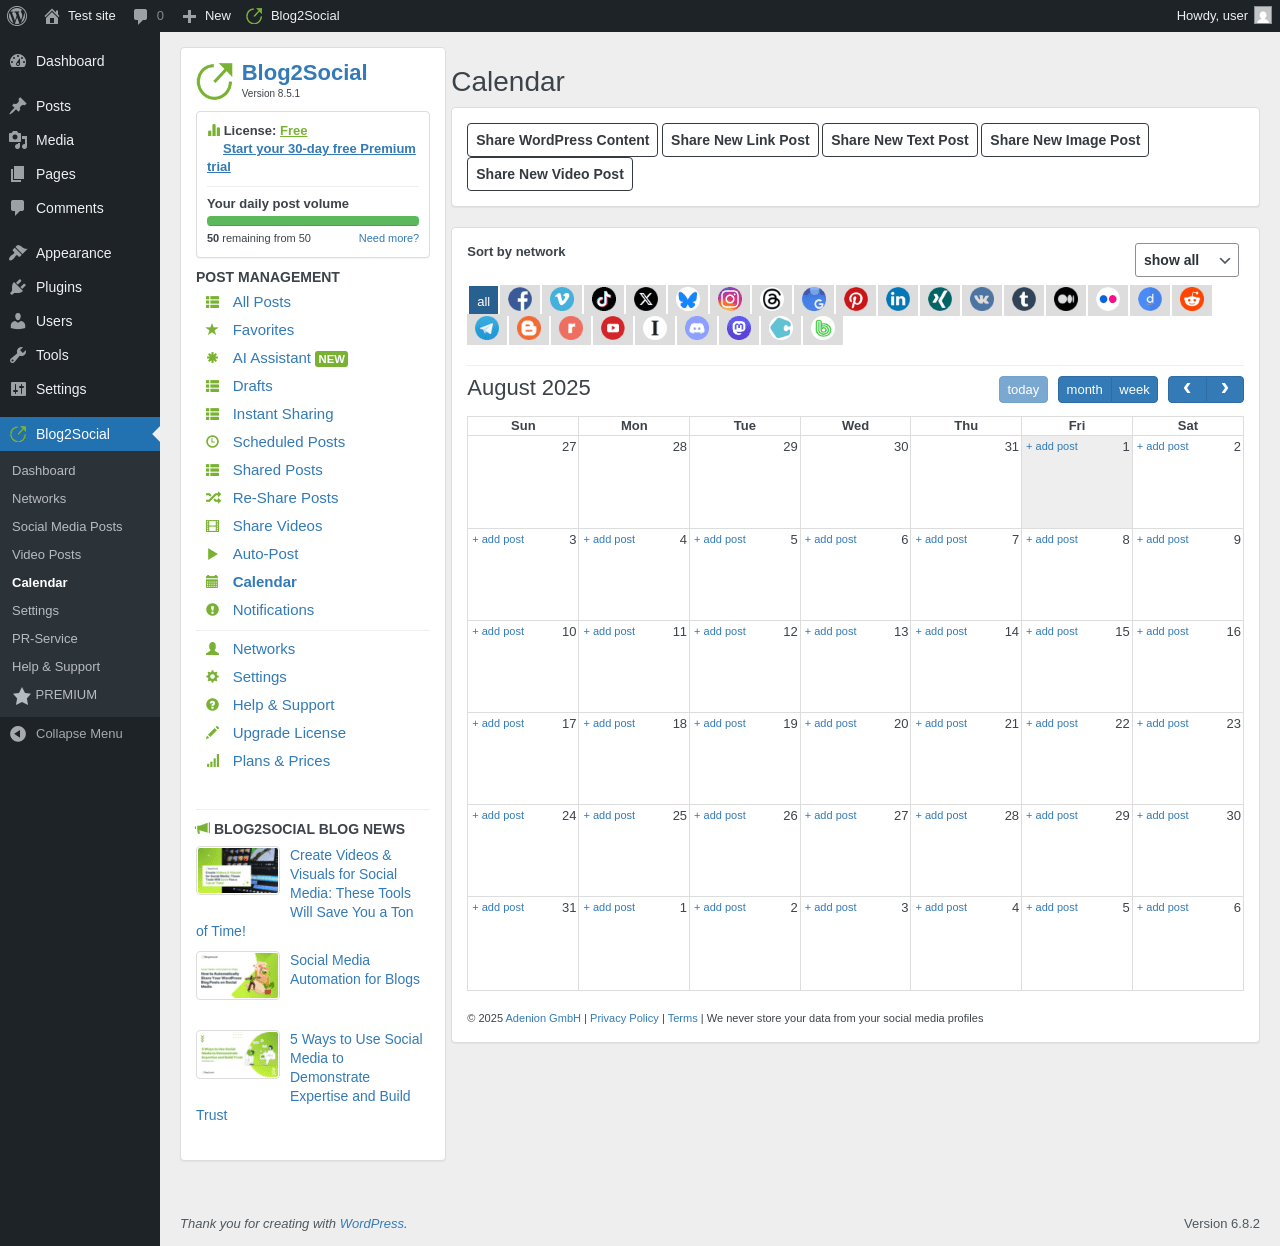Add post on August 15
Screen dimensions: 1280x1246
coord(1052,632)
